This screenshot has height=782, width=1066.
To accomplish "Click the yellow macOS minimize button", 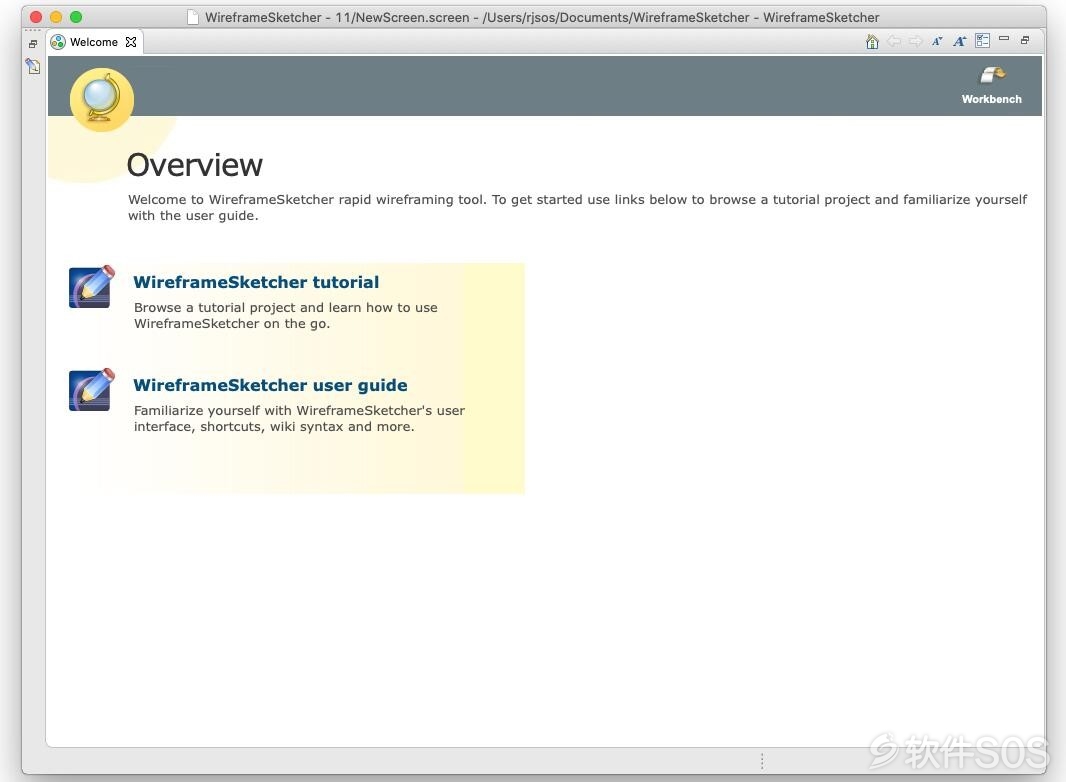I will 56,17.
